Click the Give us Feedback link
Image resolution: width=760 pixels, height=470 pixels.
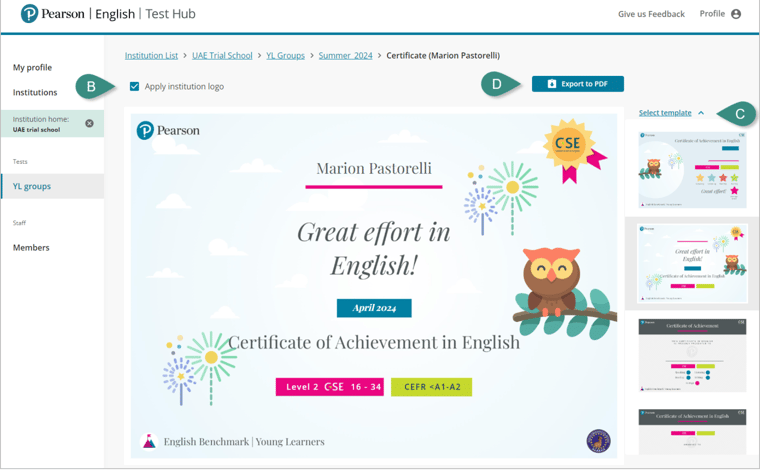coord(651,14)
